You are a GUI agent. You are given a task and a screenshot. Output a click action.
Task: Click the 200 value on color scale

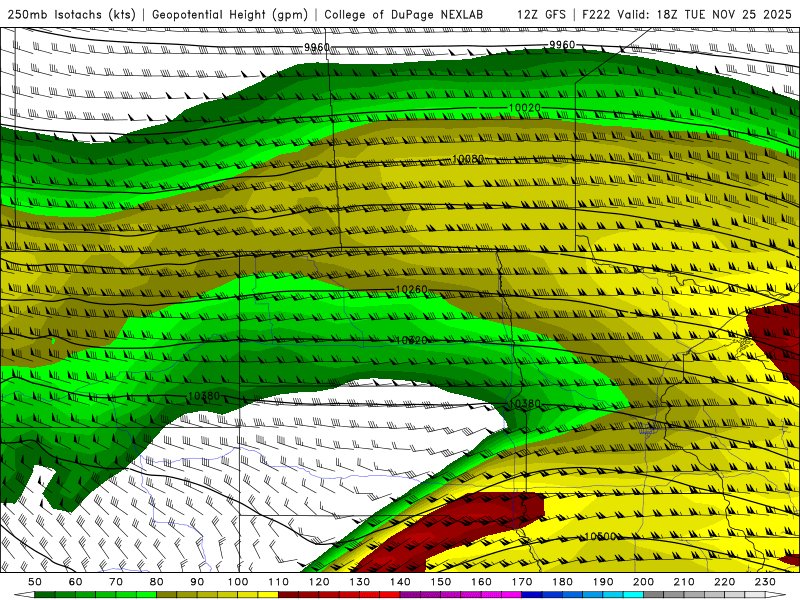pos(643,582)
